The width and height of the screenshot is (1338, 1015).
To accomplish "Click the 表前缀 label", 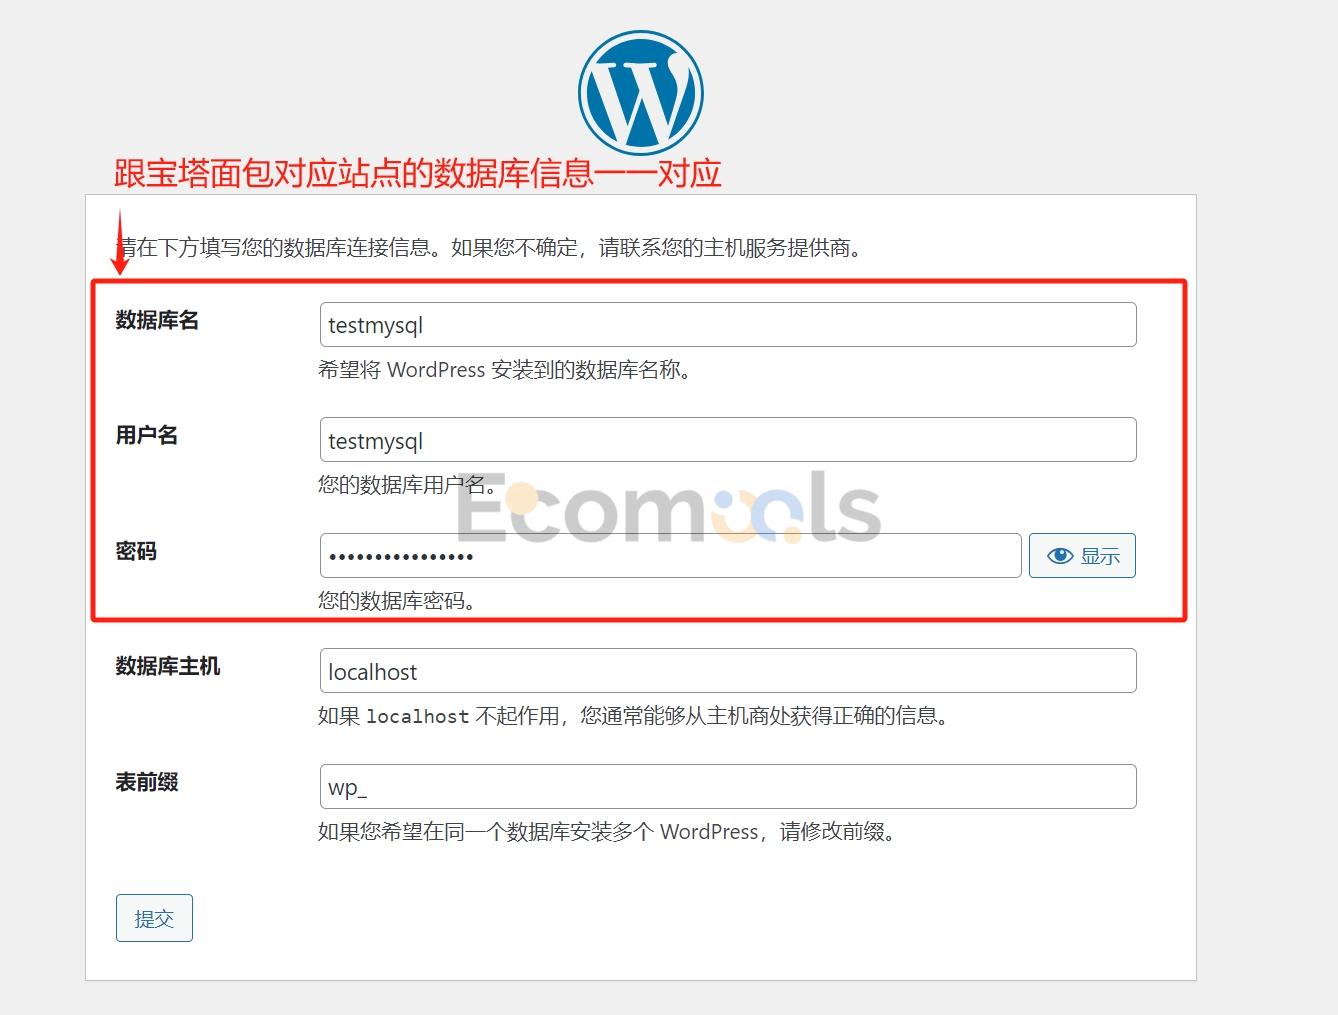I will point(147,782).
